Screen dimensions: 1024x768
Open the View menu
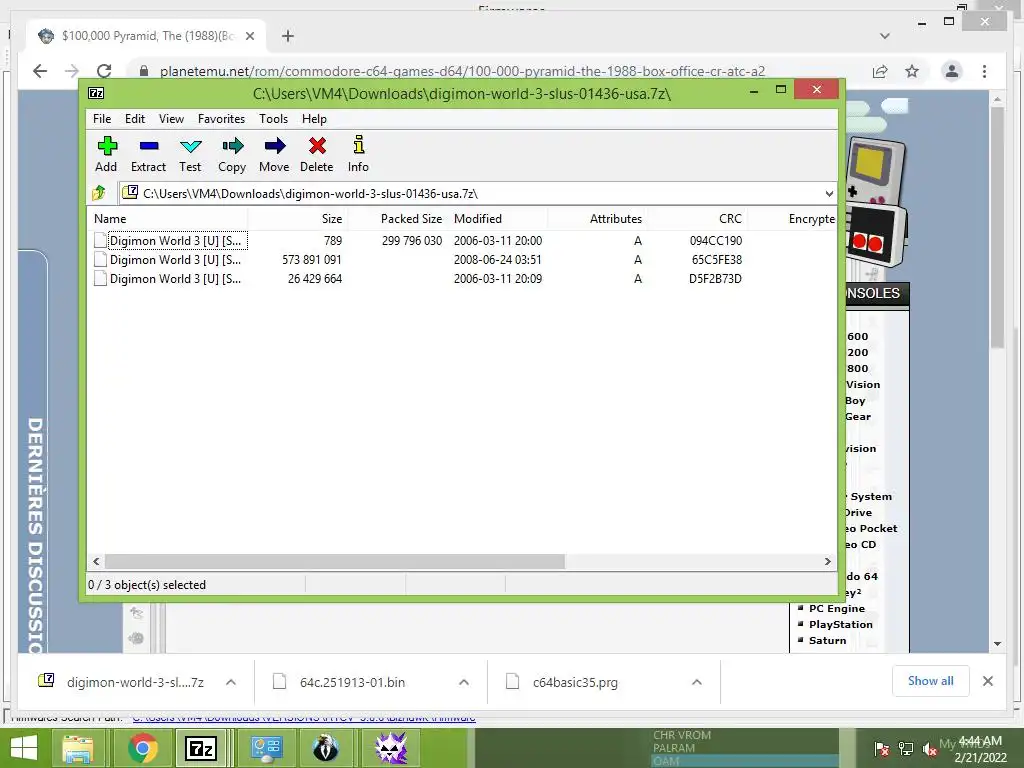(171, 119)
